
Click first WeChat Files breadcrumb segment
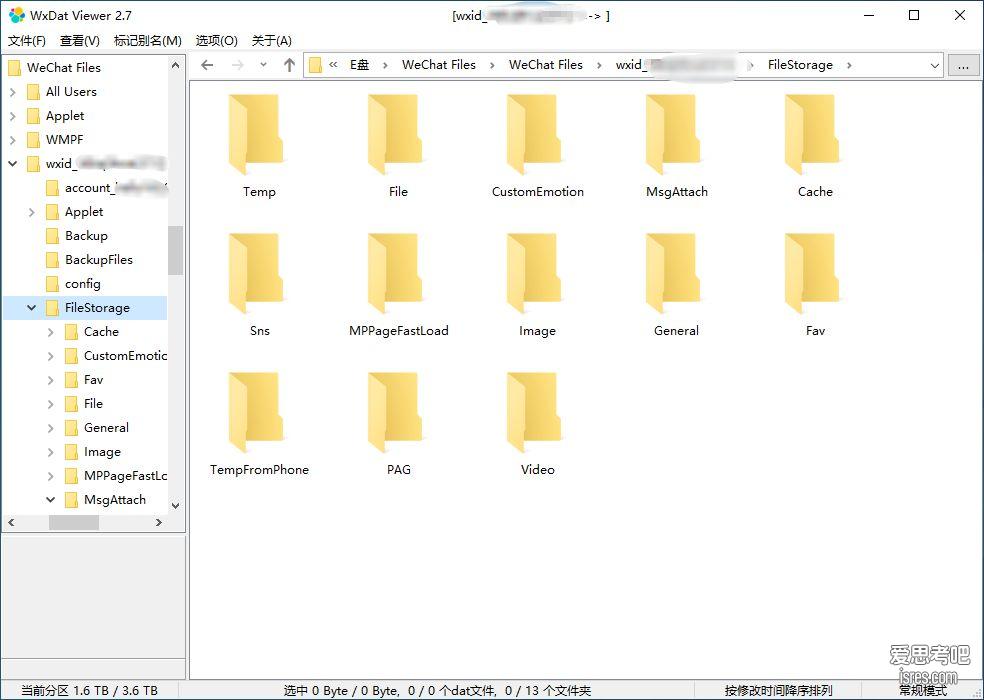pos(439,65)
